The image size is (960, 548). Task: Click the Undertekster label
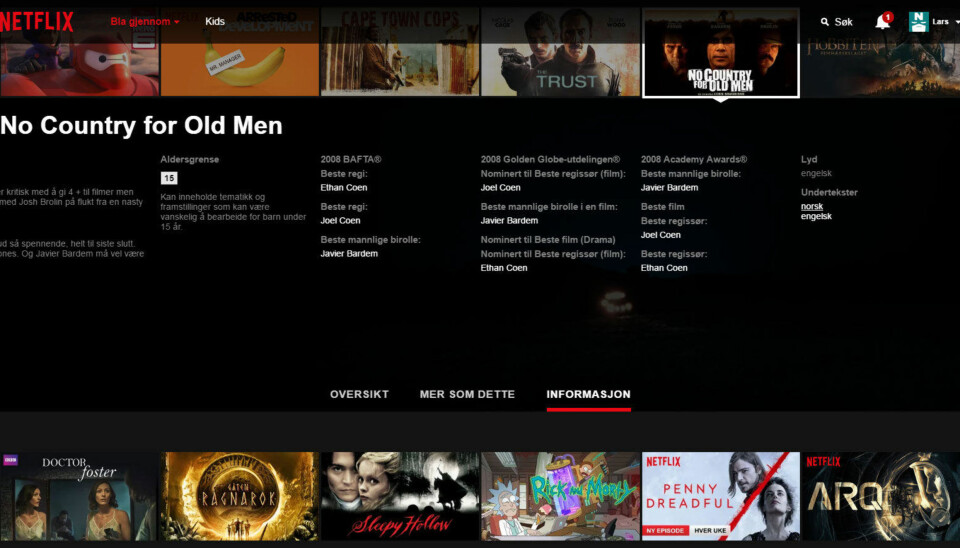[x=829, y=192]
